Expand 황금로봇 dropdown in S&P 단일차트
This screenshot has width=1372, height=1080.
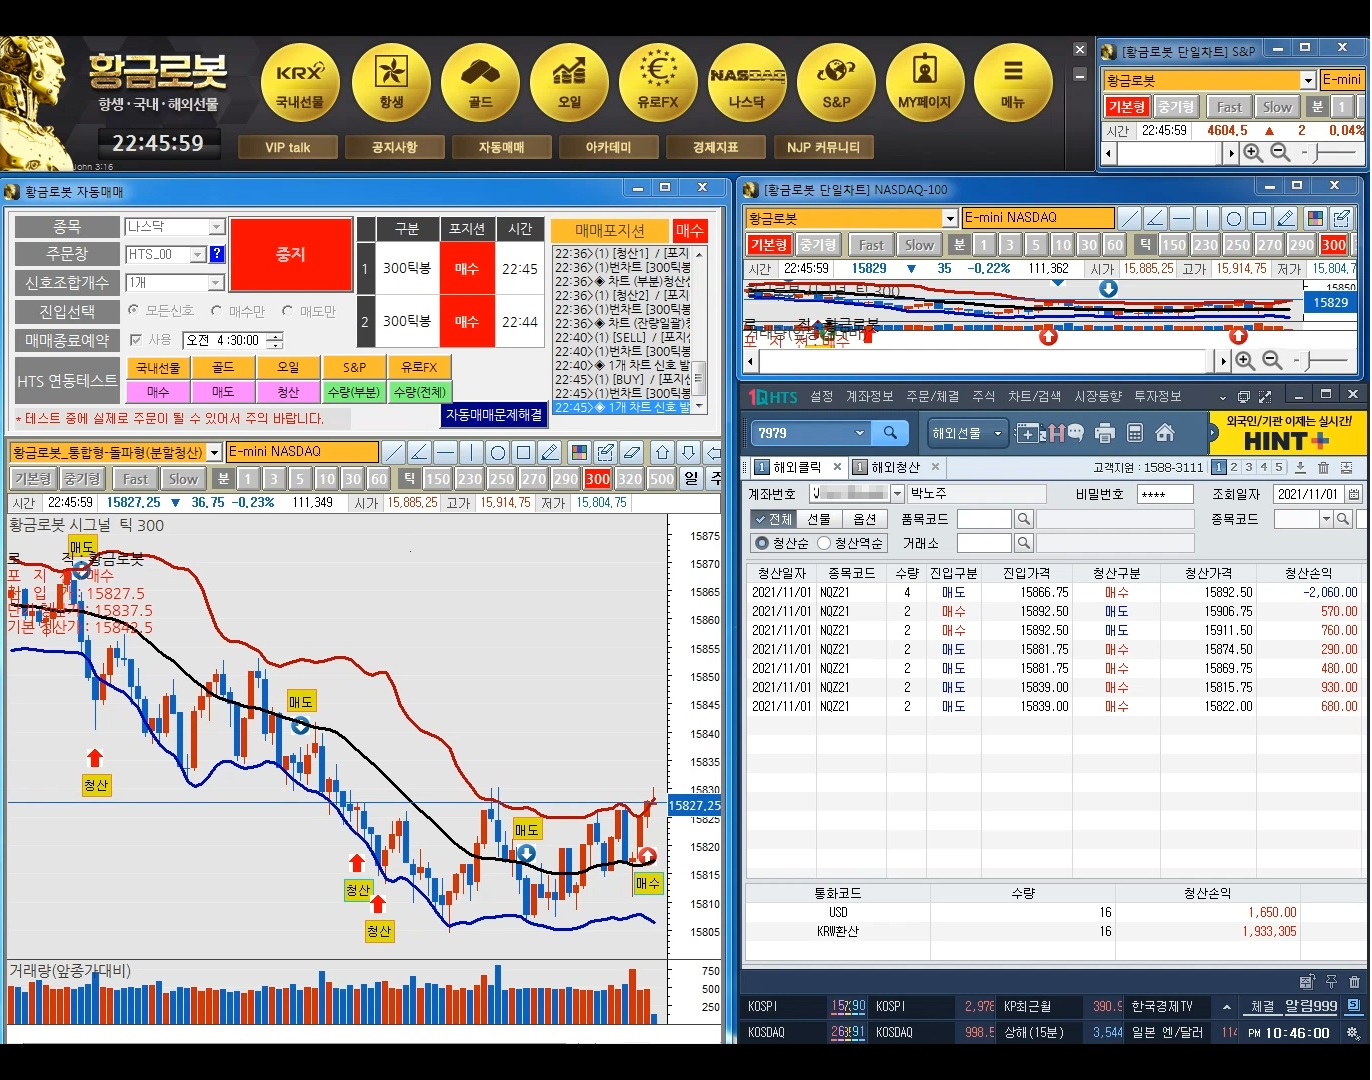tap(1307, 80)
